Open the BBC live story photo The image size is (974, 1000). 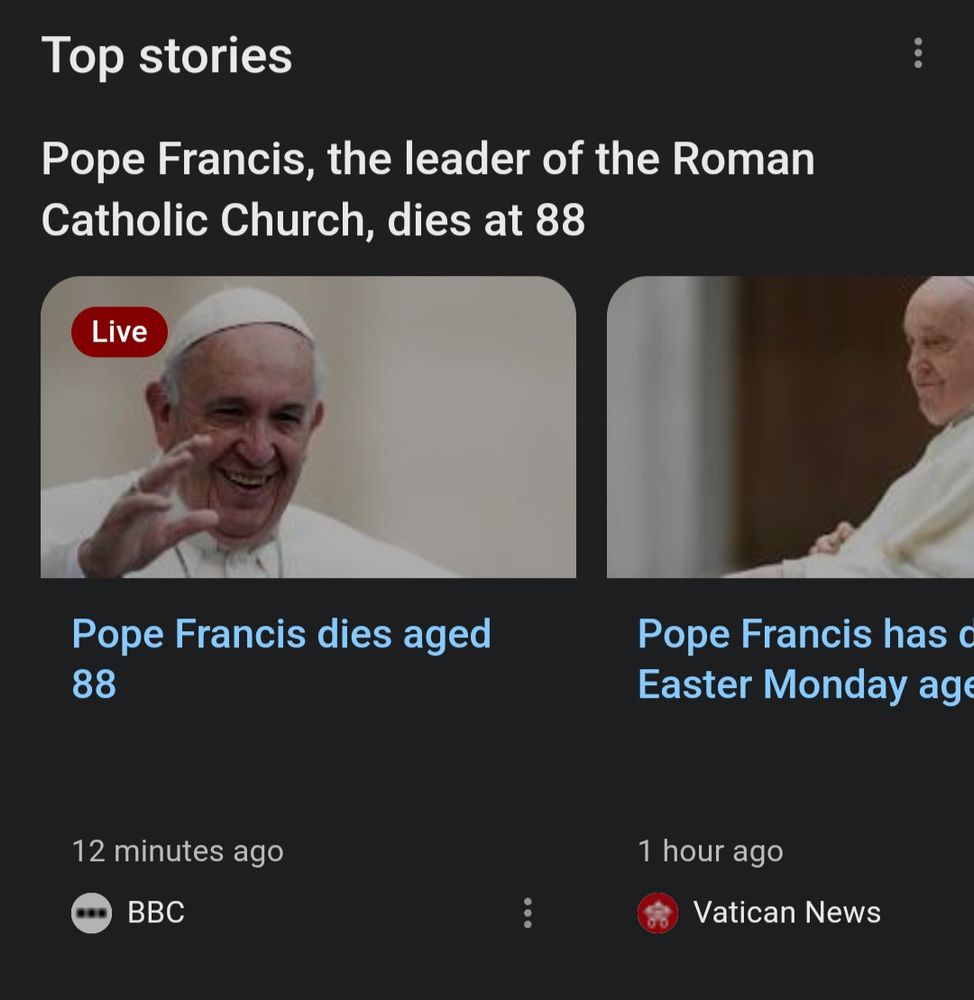point(308,427)
